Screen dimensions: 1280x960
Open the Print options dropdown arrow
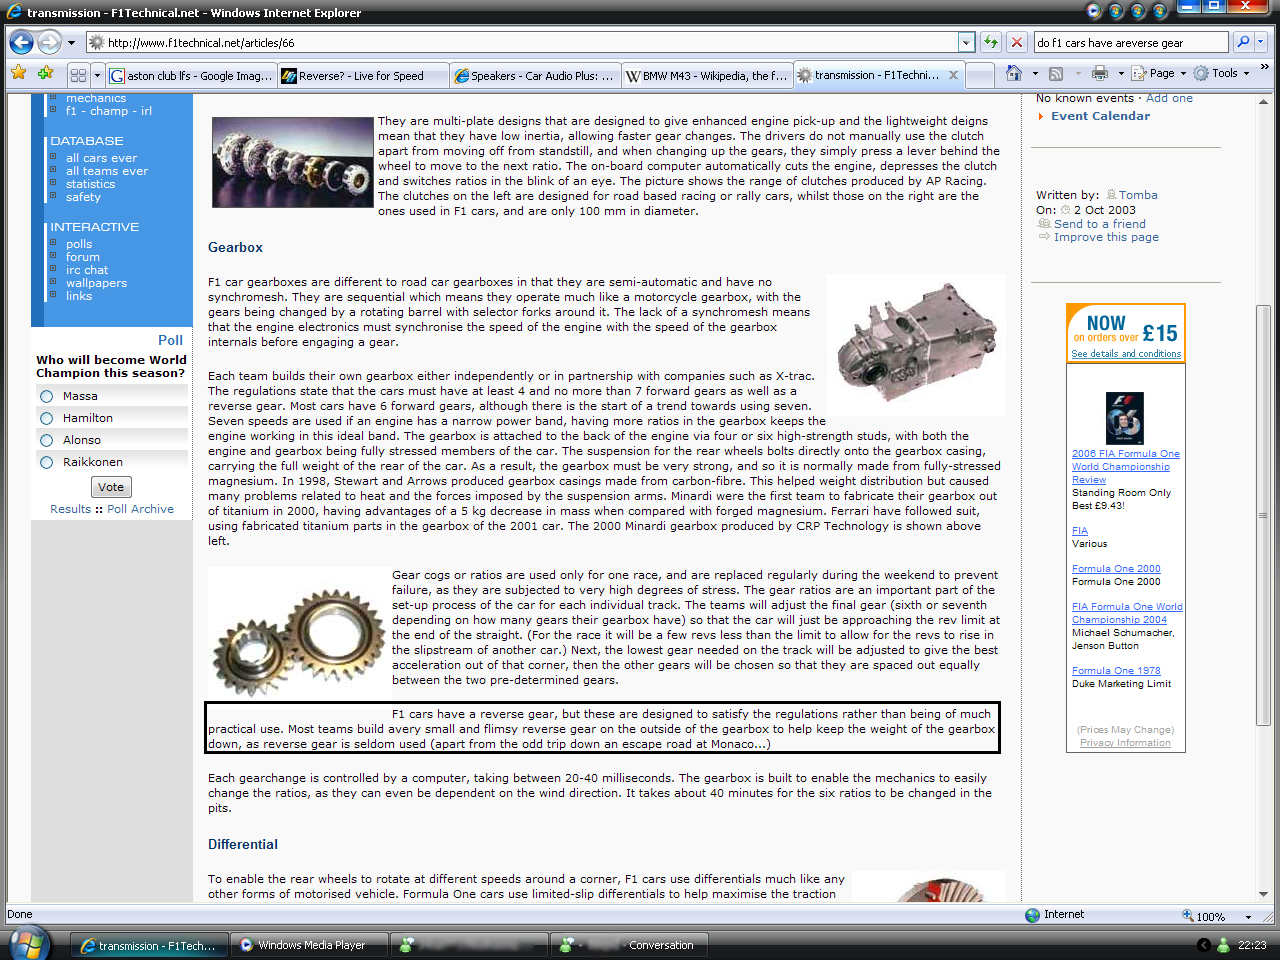pos(1120,73)
